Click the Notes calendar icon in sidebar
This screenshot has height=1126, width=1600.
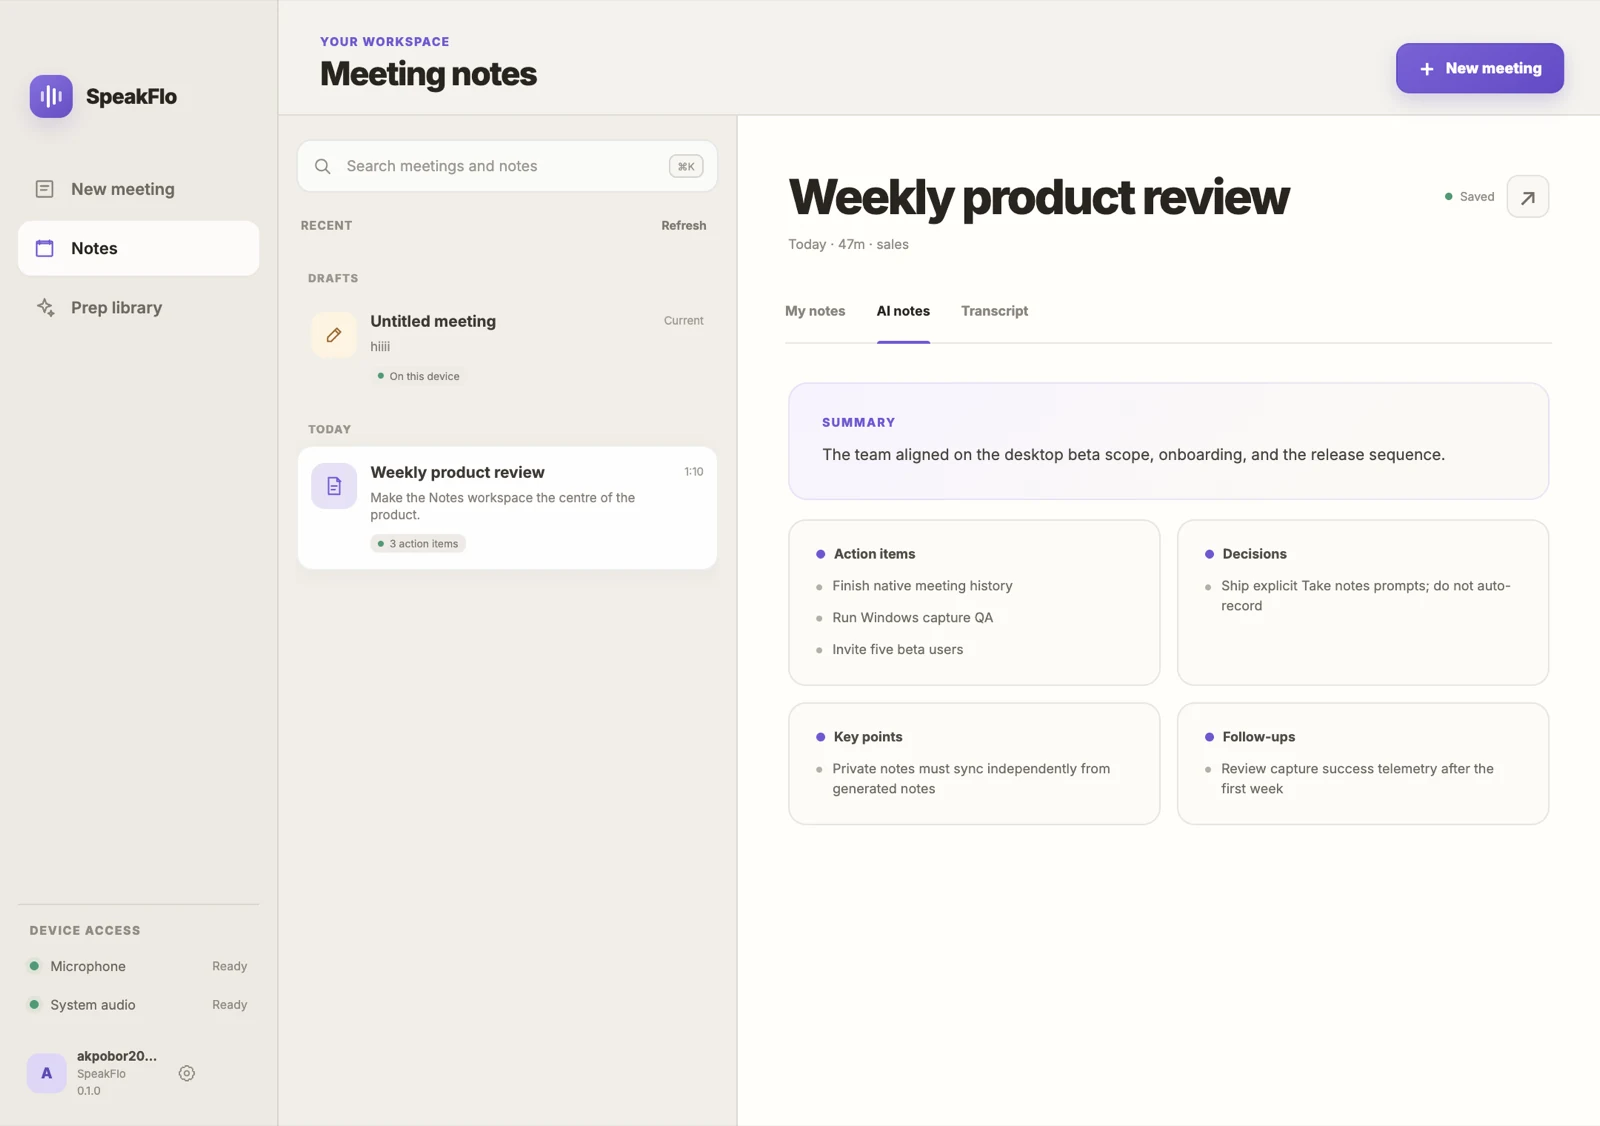[44, 248]
